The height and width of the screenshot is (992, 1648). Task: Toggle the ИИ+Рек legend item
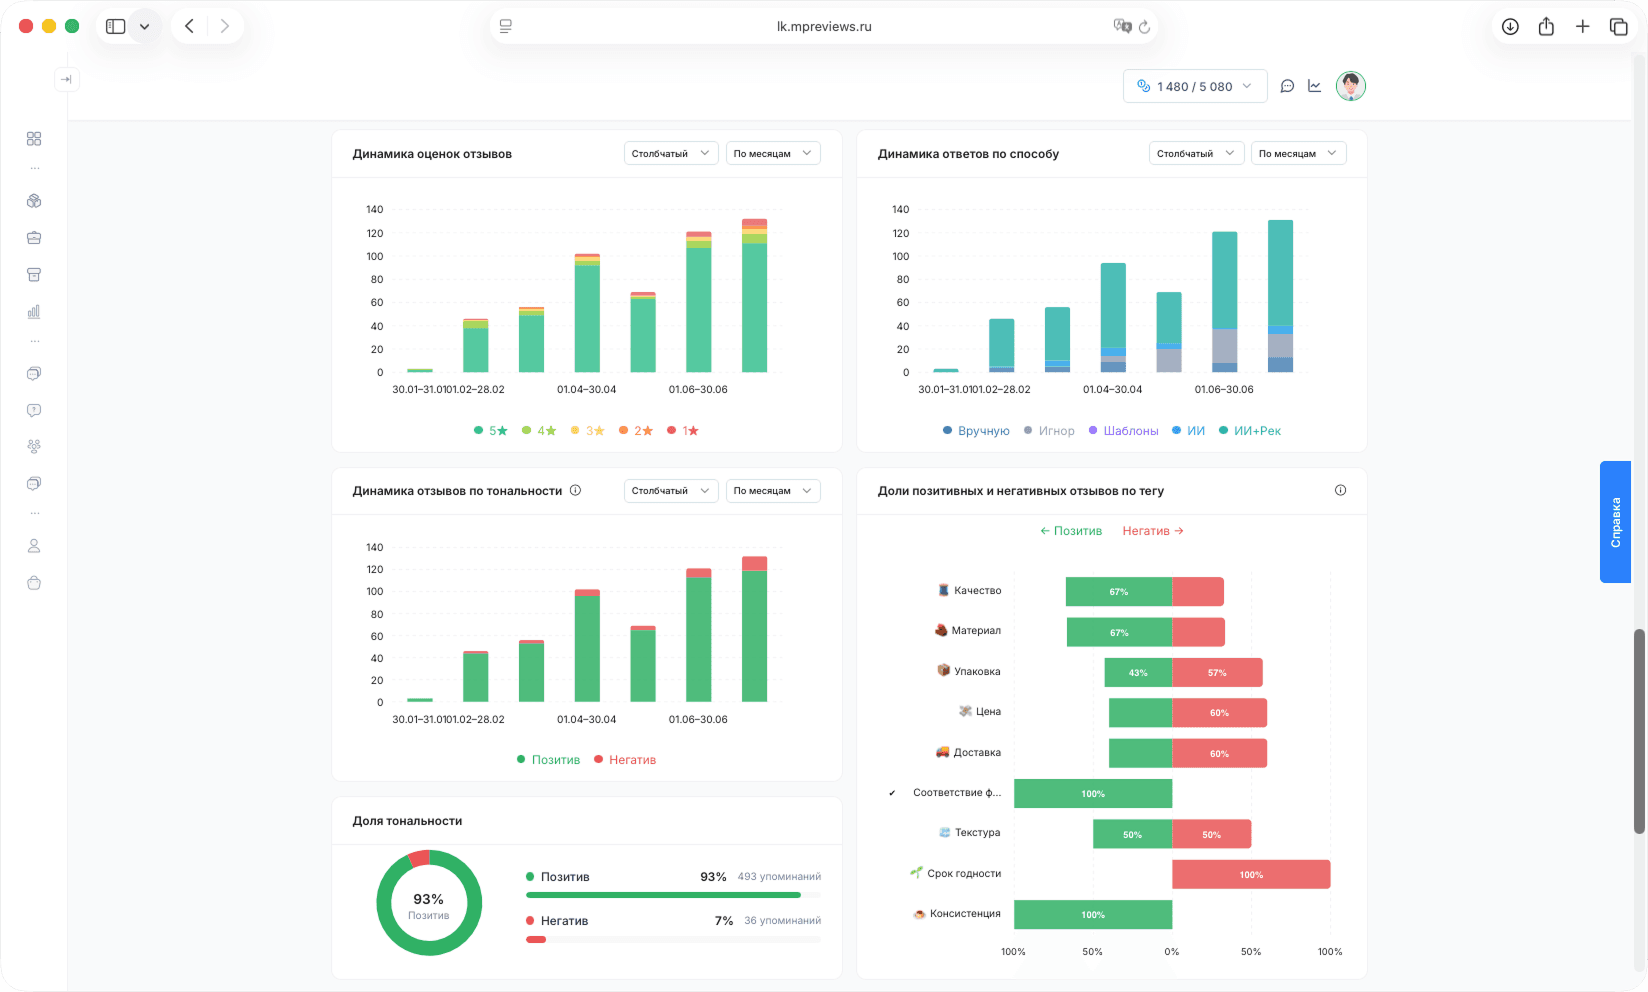pyautogui.click(x=1250, y=431)
